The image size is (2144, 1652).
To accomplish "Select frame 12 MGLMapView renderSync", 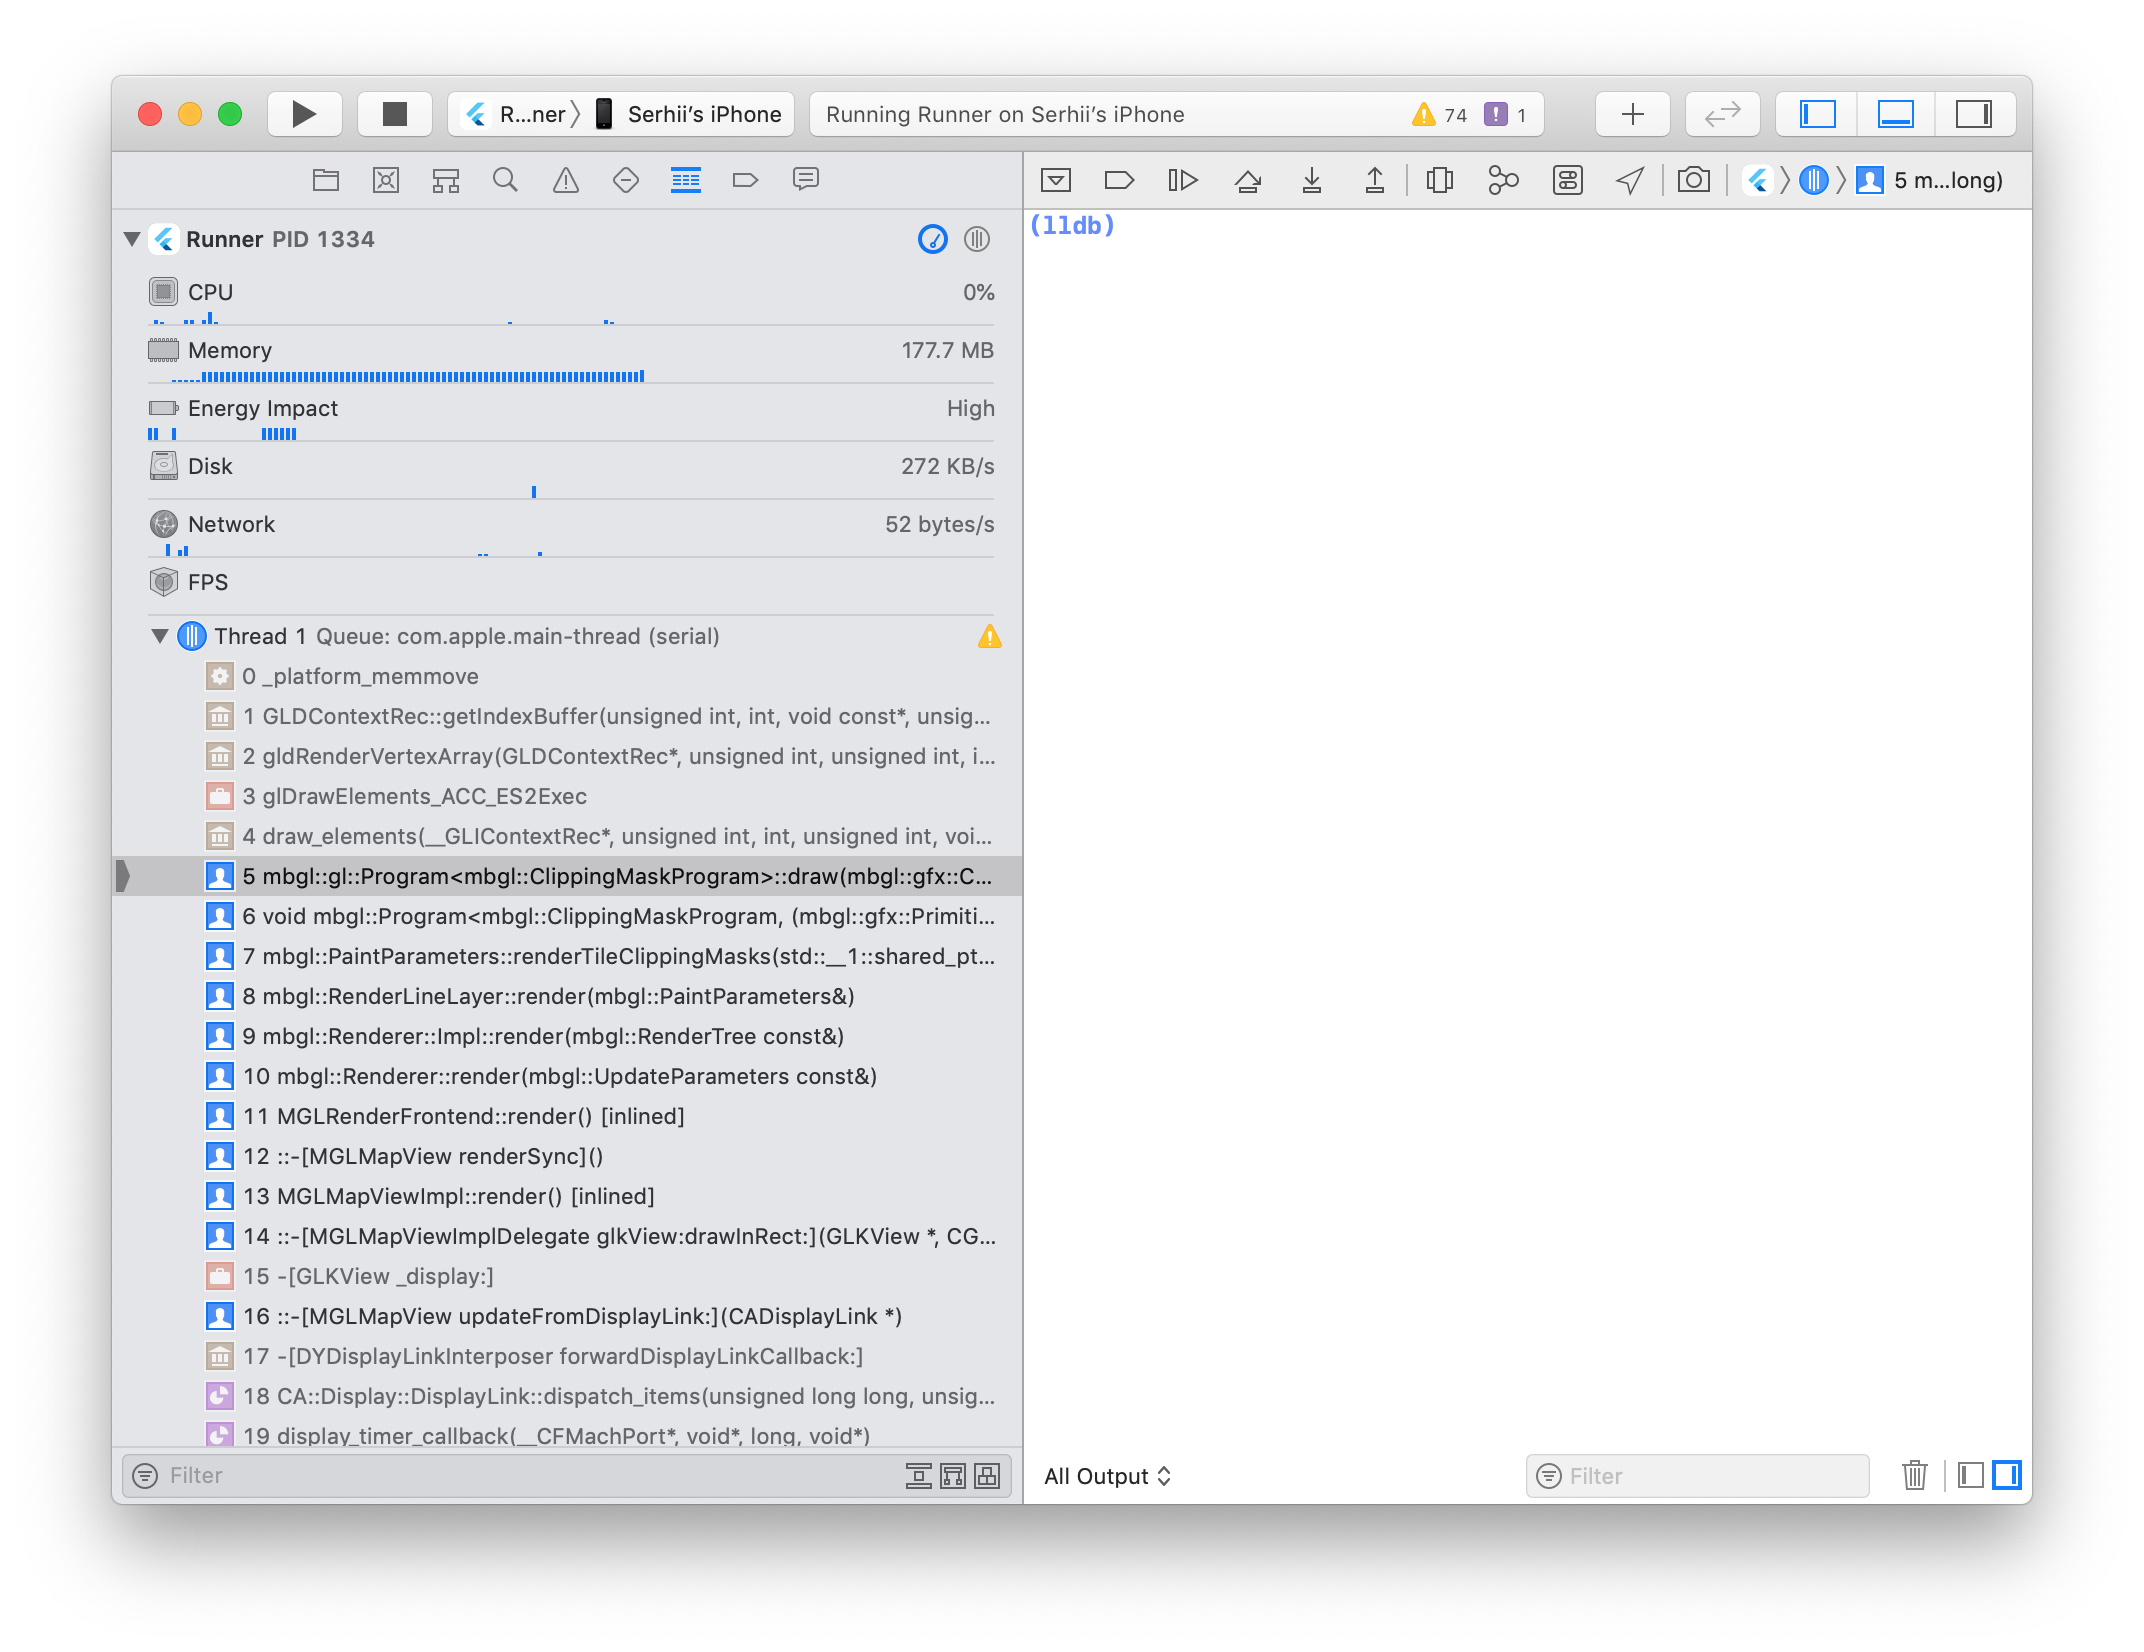I will pos(567,1157).
